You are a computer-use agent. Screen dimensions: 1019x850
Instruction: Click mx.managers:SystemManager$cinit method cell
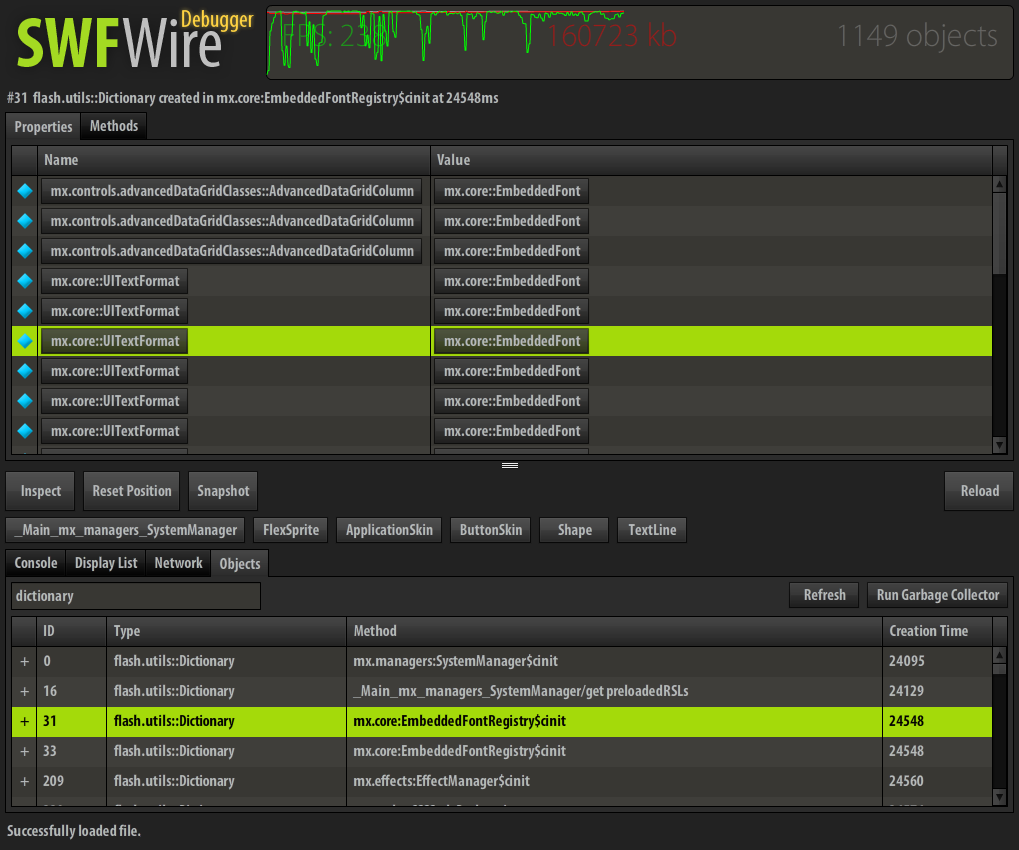pos(614,662)
